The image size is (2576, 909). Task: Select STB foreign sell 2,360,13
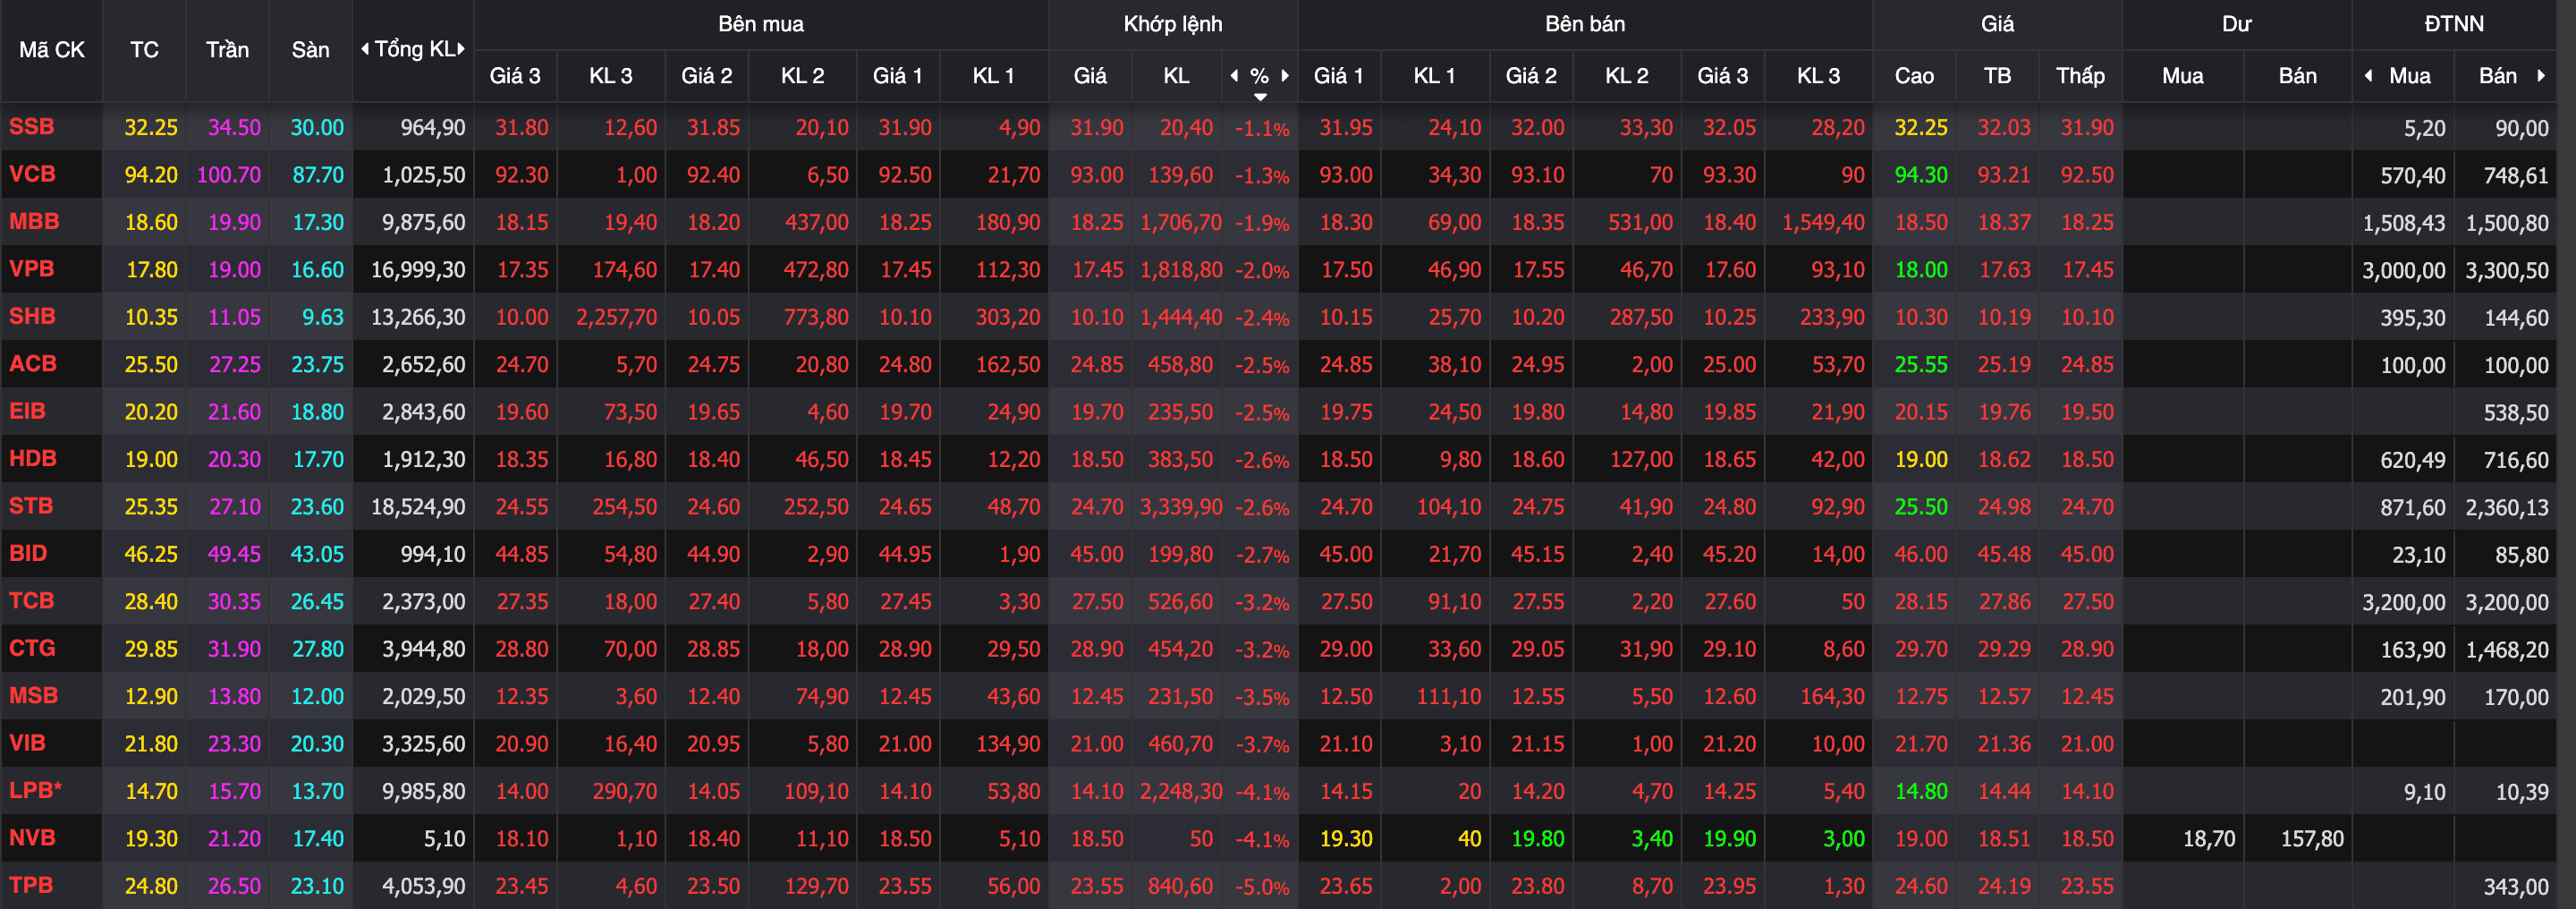(x=2507, y=507)
